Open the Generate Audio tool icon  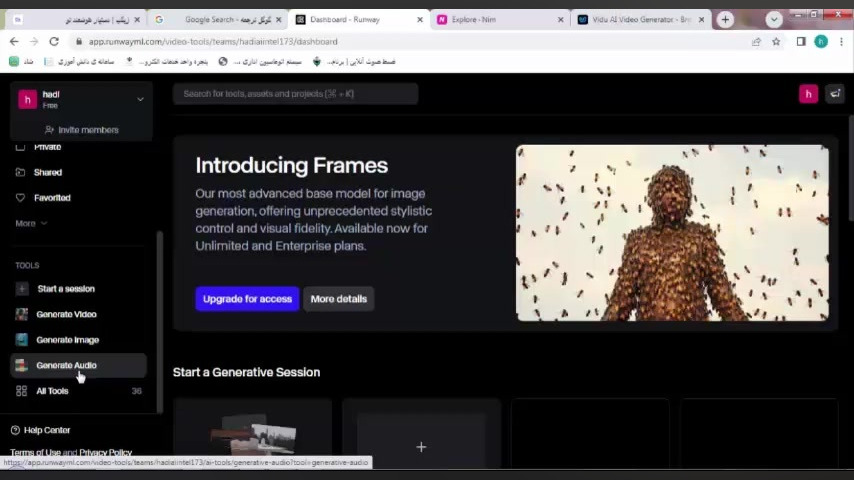pos(21,365)
